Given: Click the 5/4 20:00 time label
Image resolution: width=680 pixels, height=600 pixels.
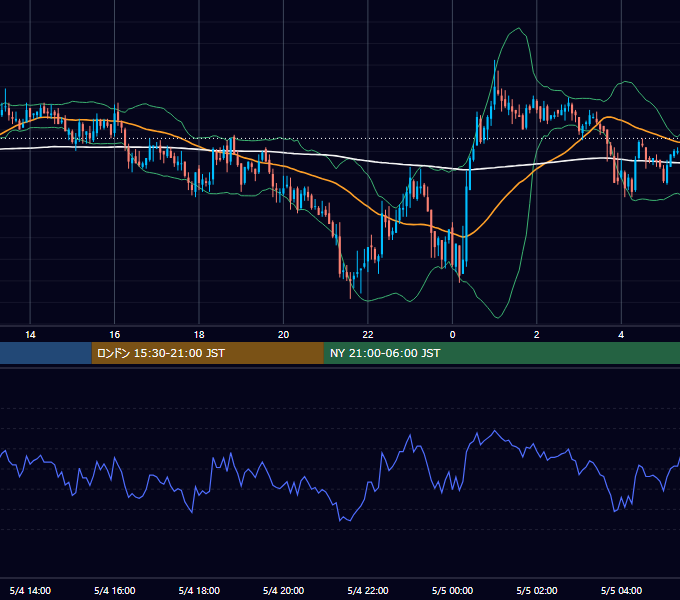Looking at the screenshot, I should tap(283, 590).
